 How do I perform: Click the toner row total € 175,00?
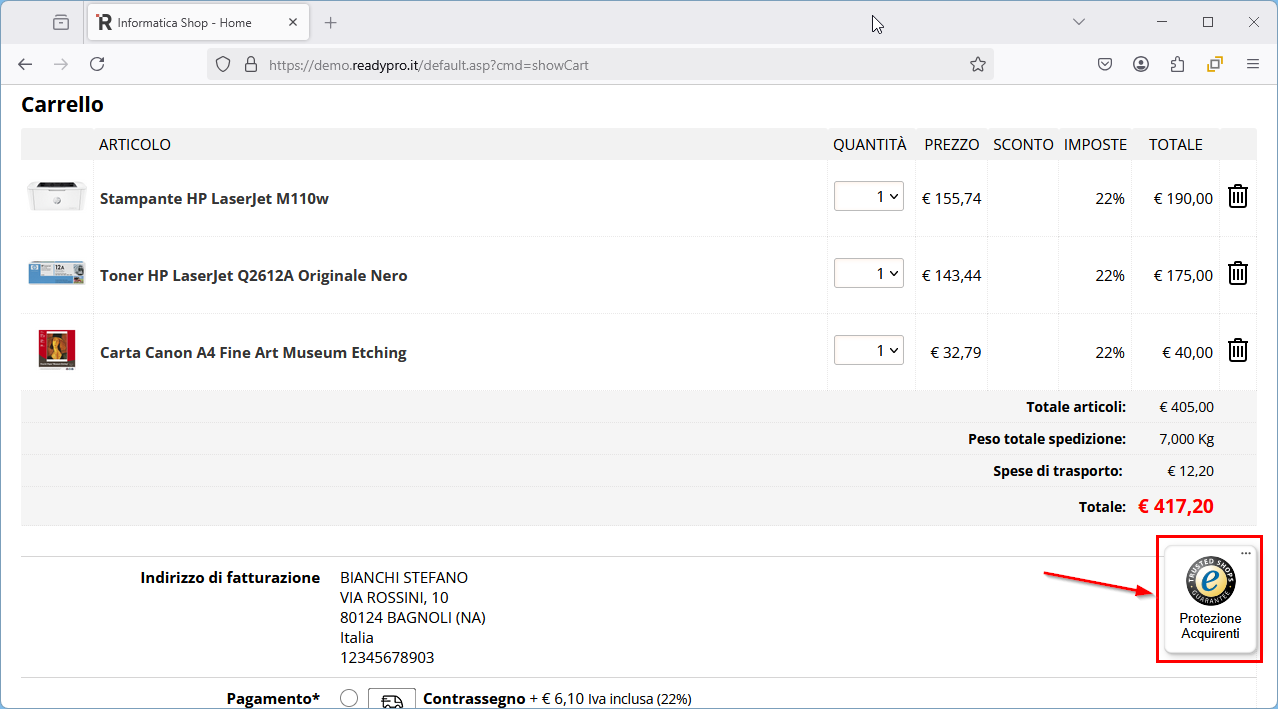tap(1183, 275)
